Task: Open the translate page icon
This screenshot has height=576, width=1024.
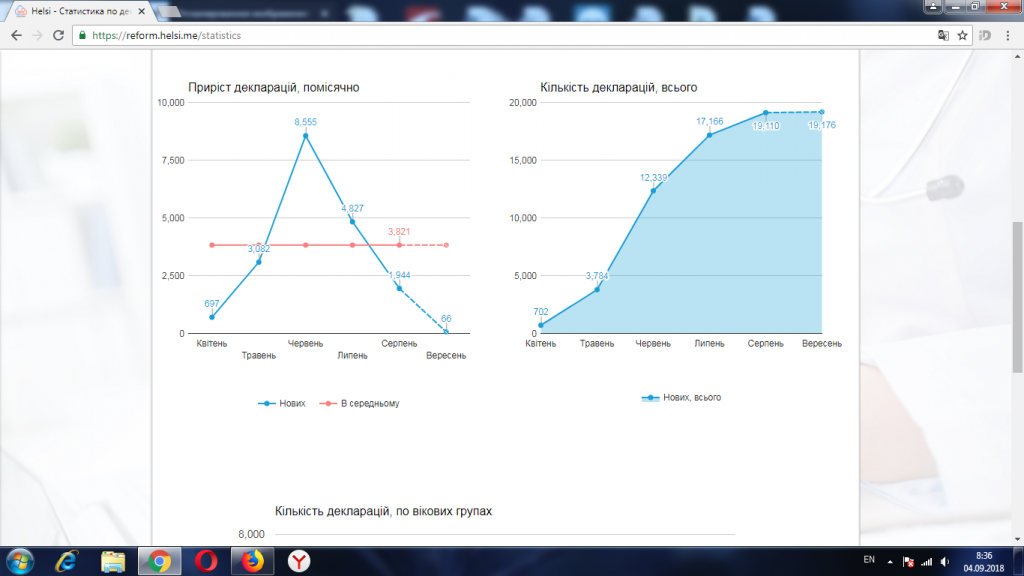Action: [x=943, y=36]
